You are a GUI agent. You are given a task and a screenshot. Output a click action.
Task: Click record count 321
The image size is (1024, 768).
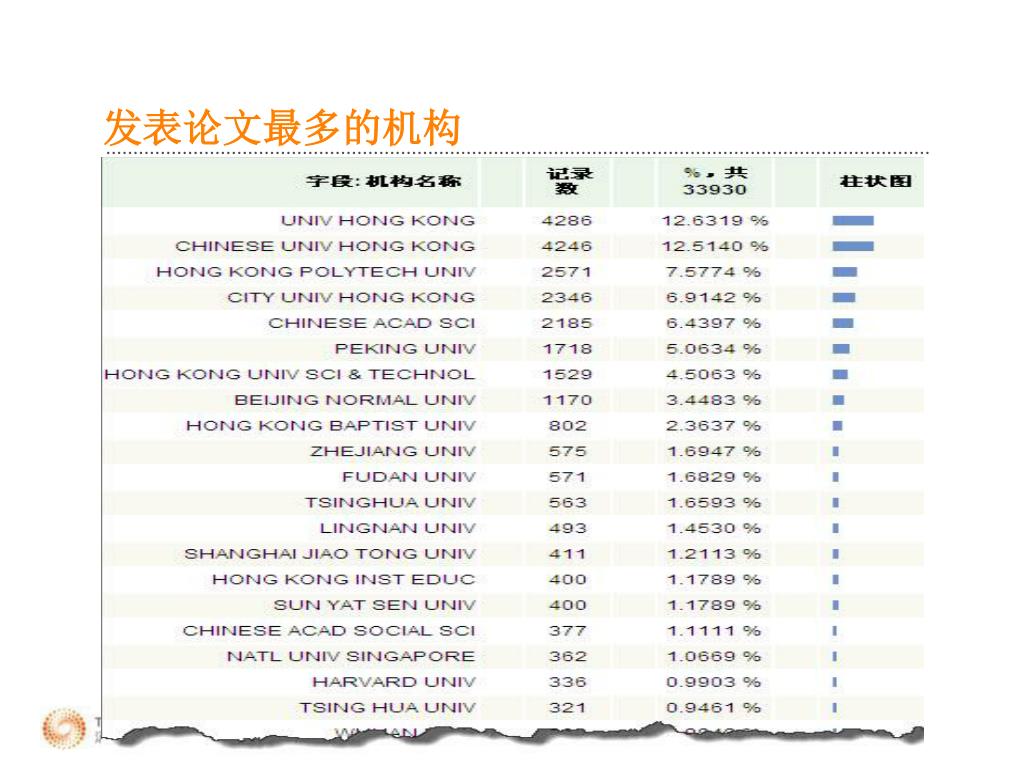click(x=568, y=707)
